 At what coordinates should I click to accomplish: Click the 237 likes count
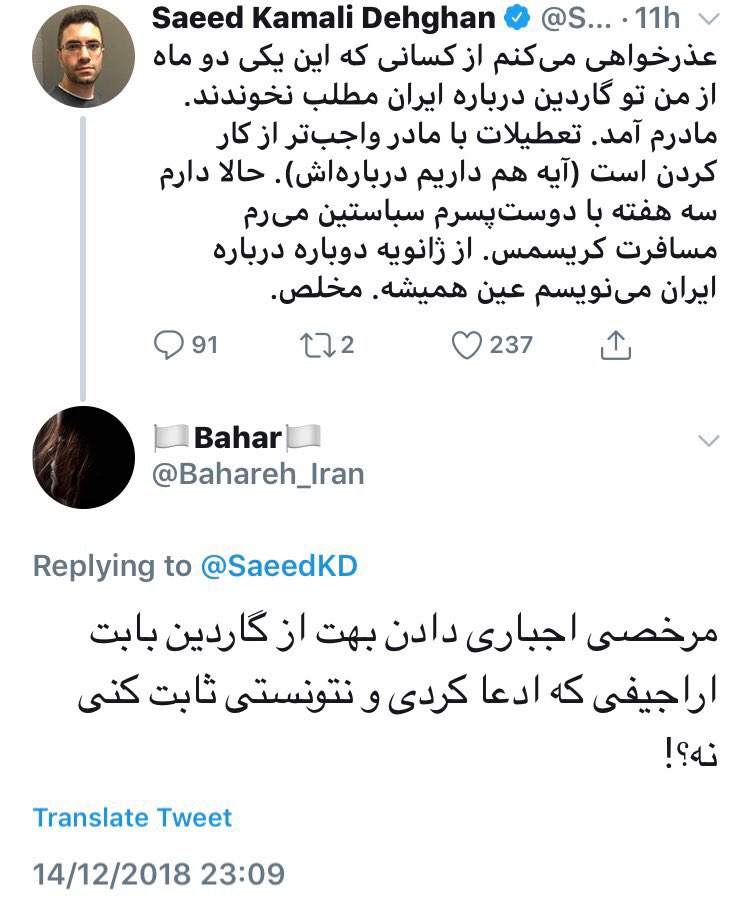(511, 345)
